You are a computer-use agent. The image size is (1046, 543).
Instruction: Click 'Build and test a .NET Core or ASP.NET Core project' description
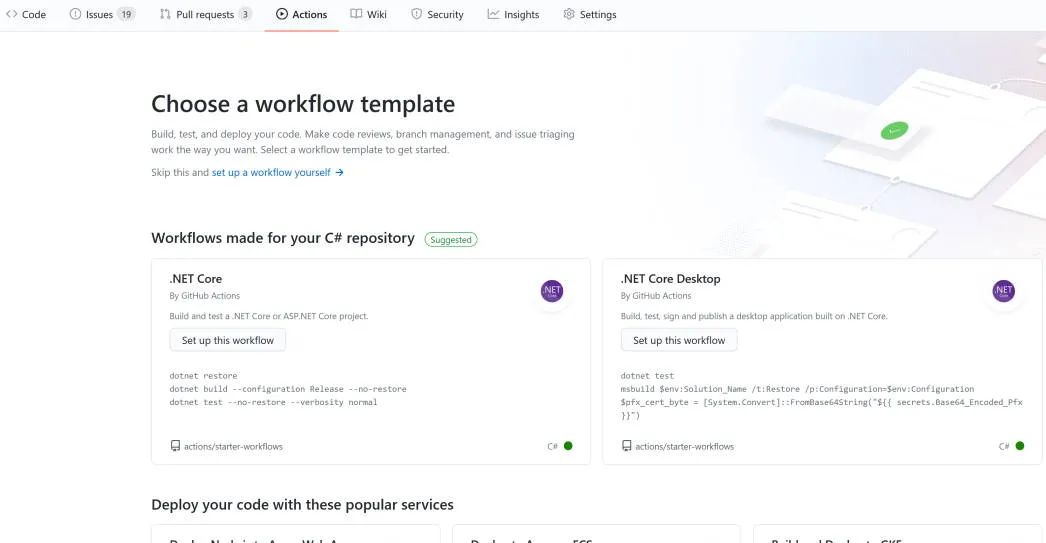269,316
